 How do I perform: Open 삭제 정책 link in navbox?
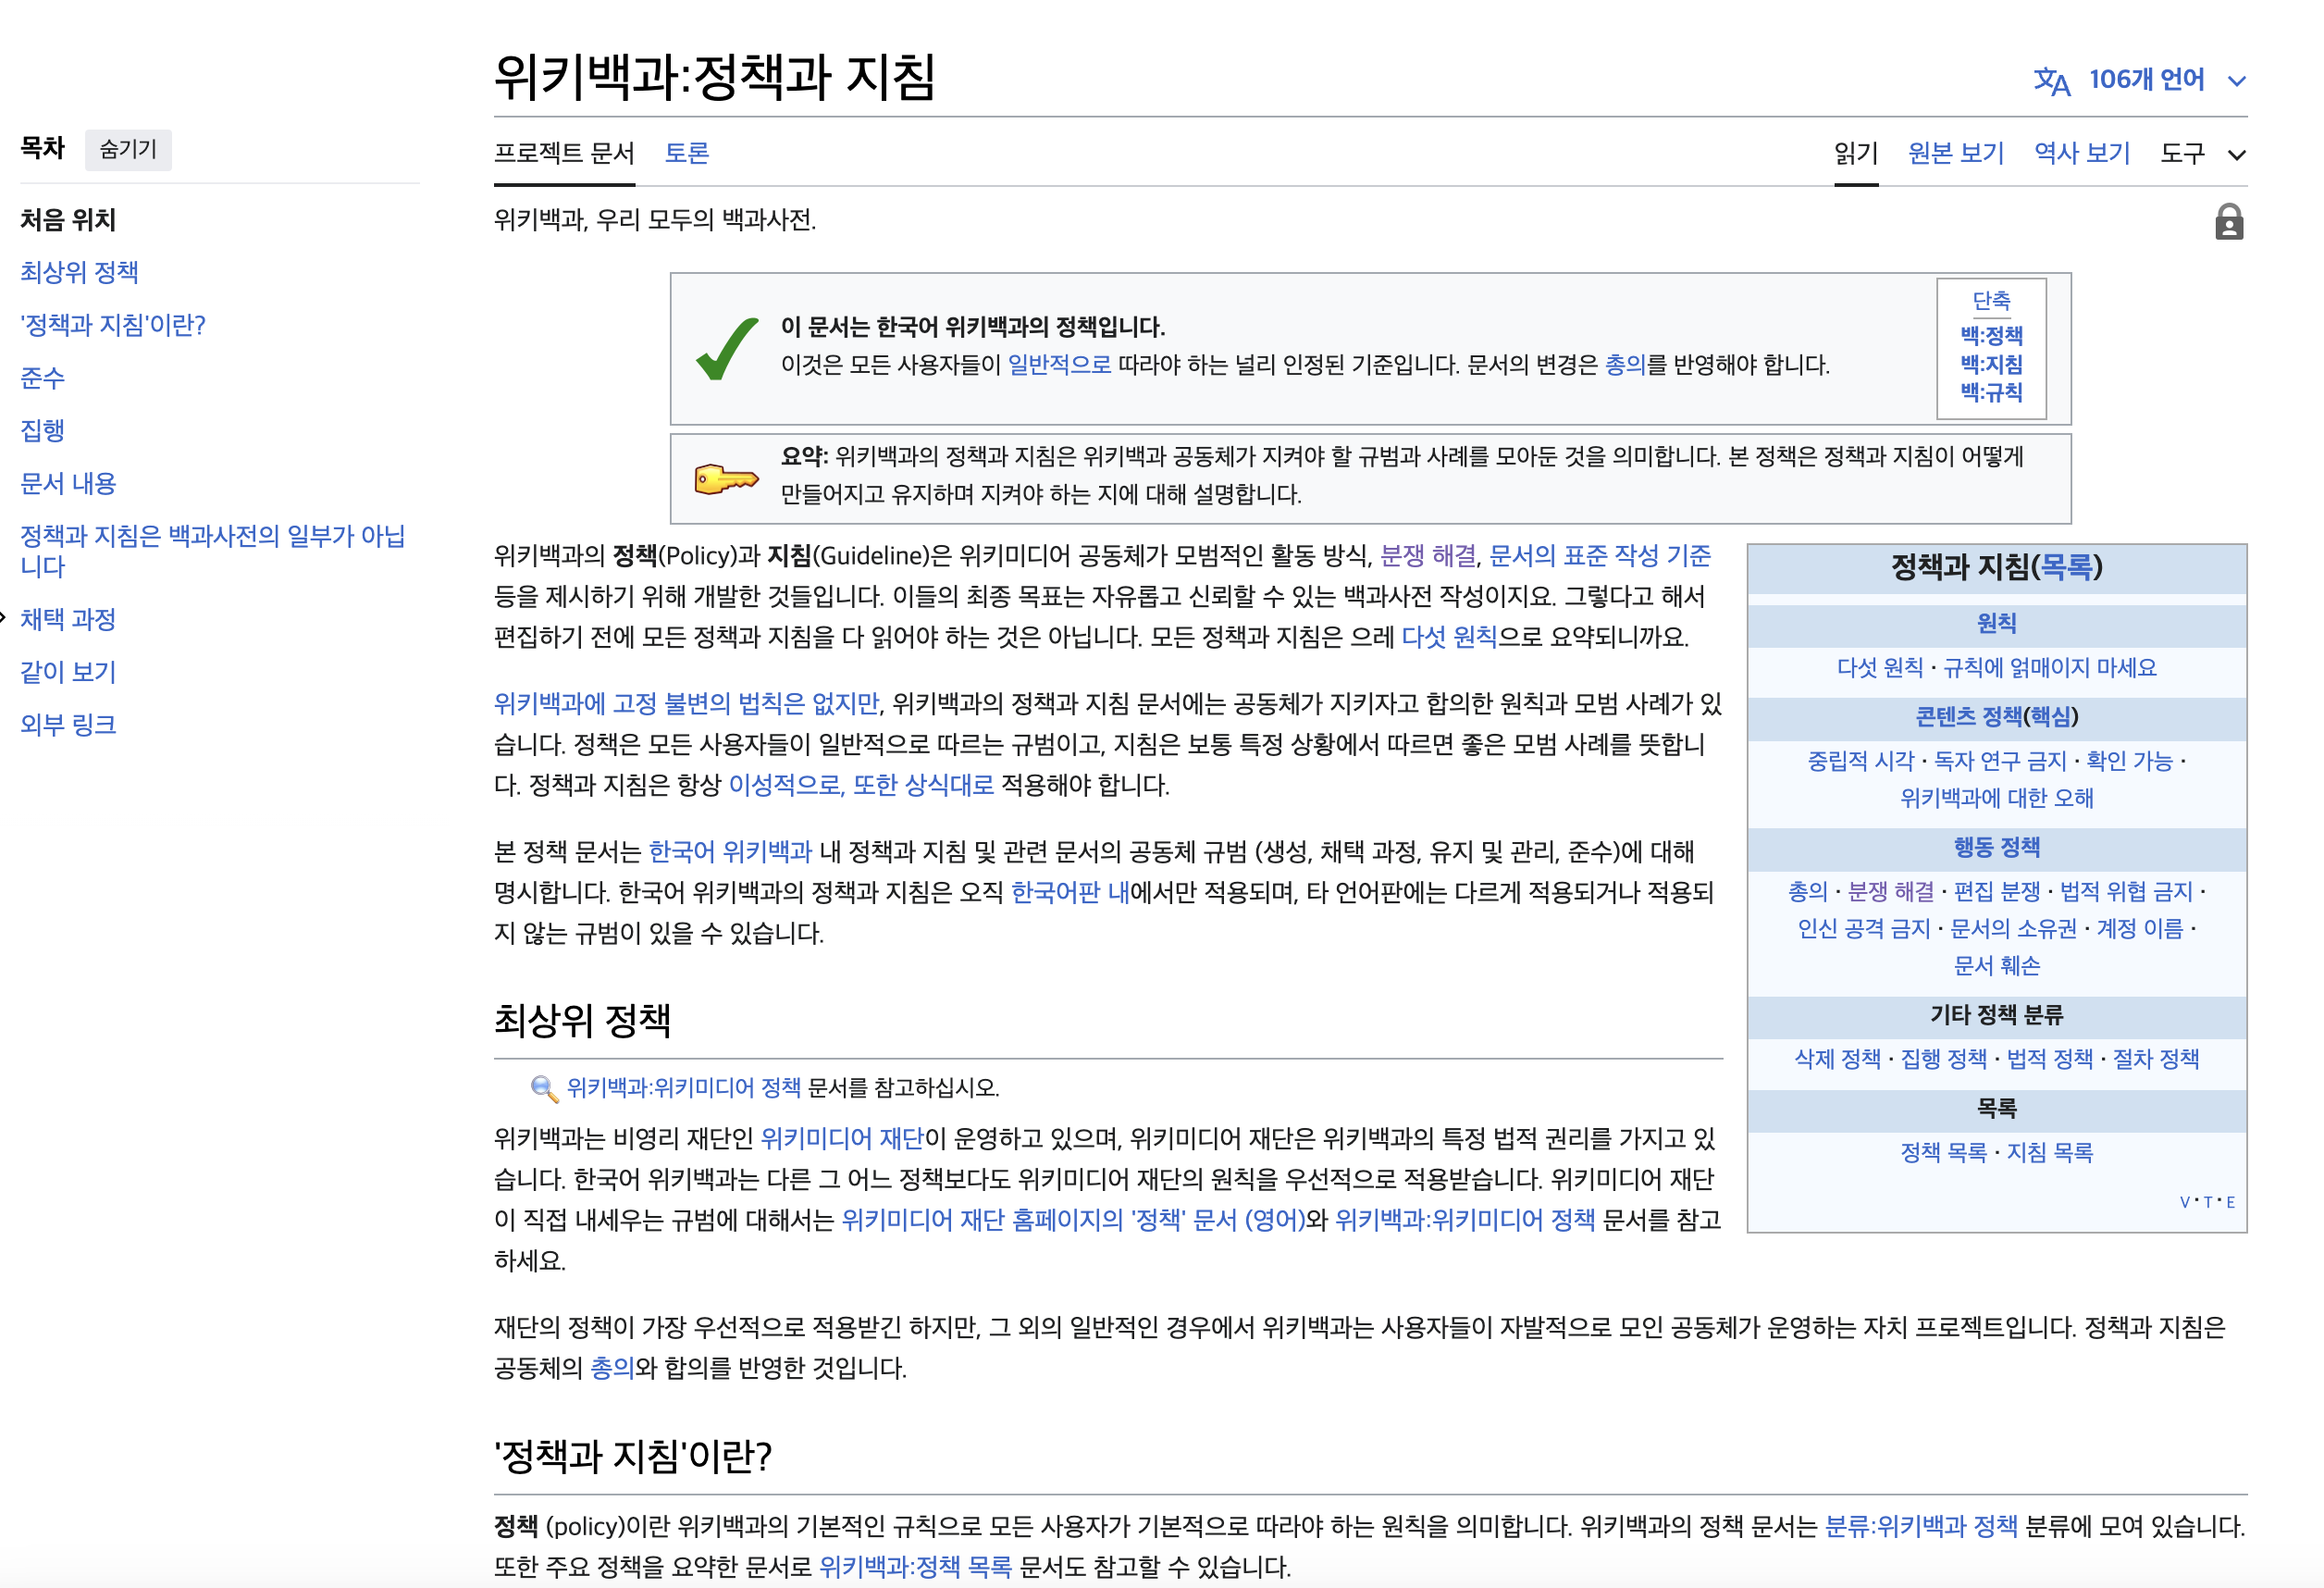[1837, 1059]
